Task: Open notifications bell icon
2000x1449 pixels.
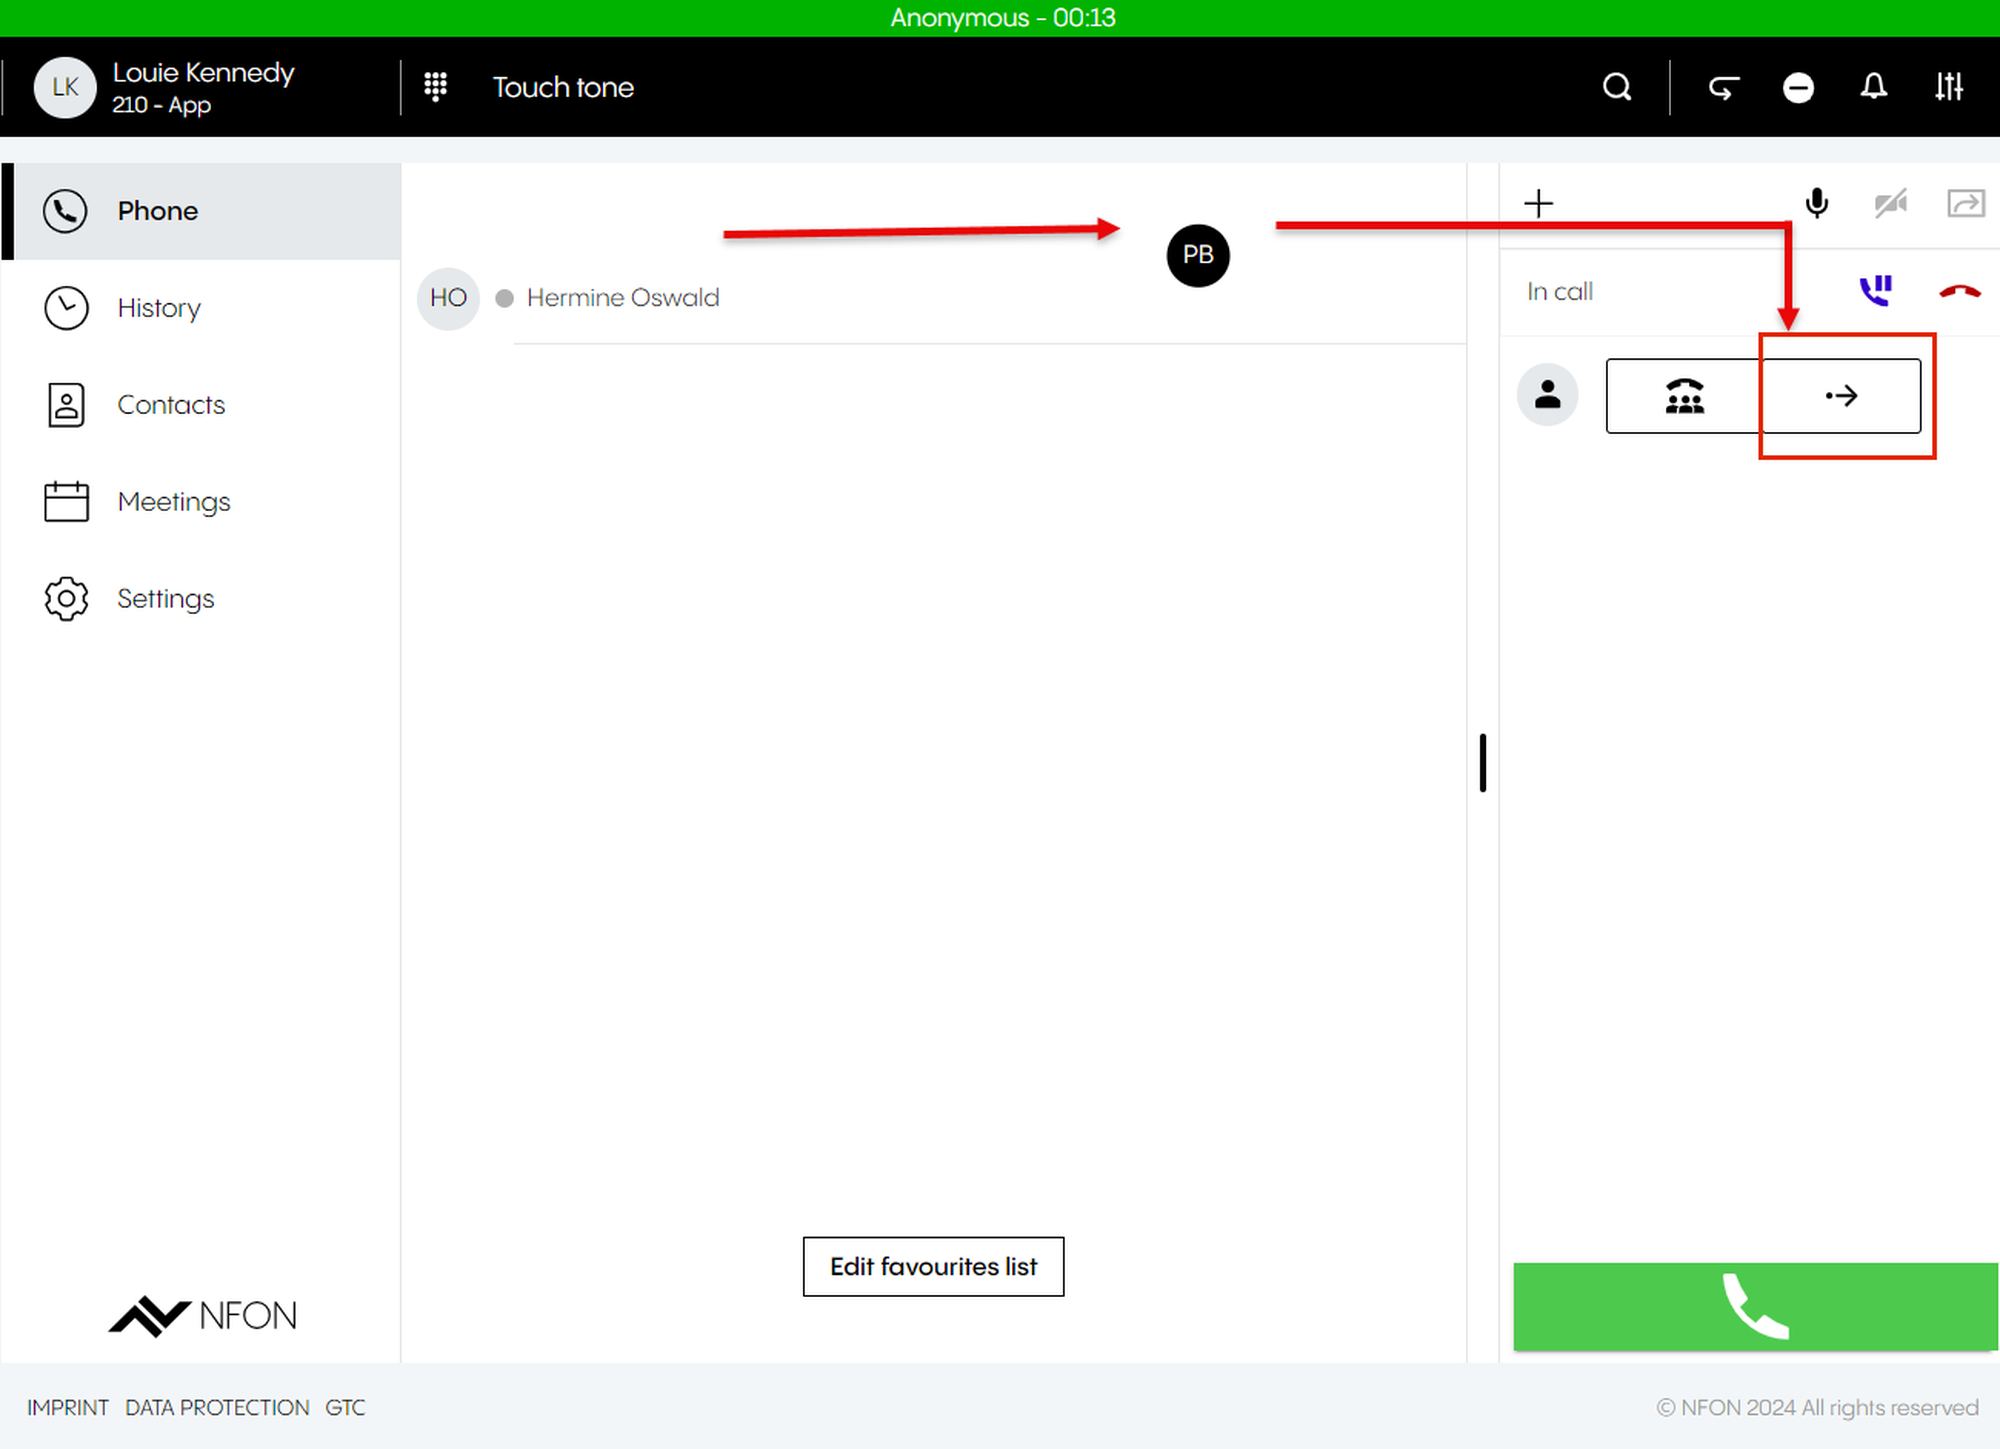Action: (x=1873, y=87)
